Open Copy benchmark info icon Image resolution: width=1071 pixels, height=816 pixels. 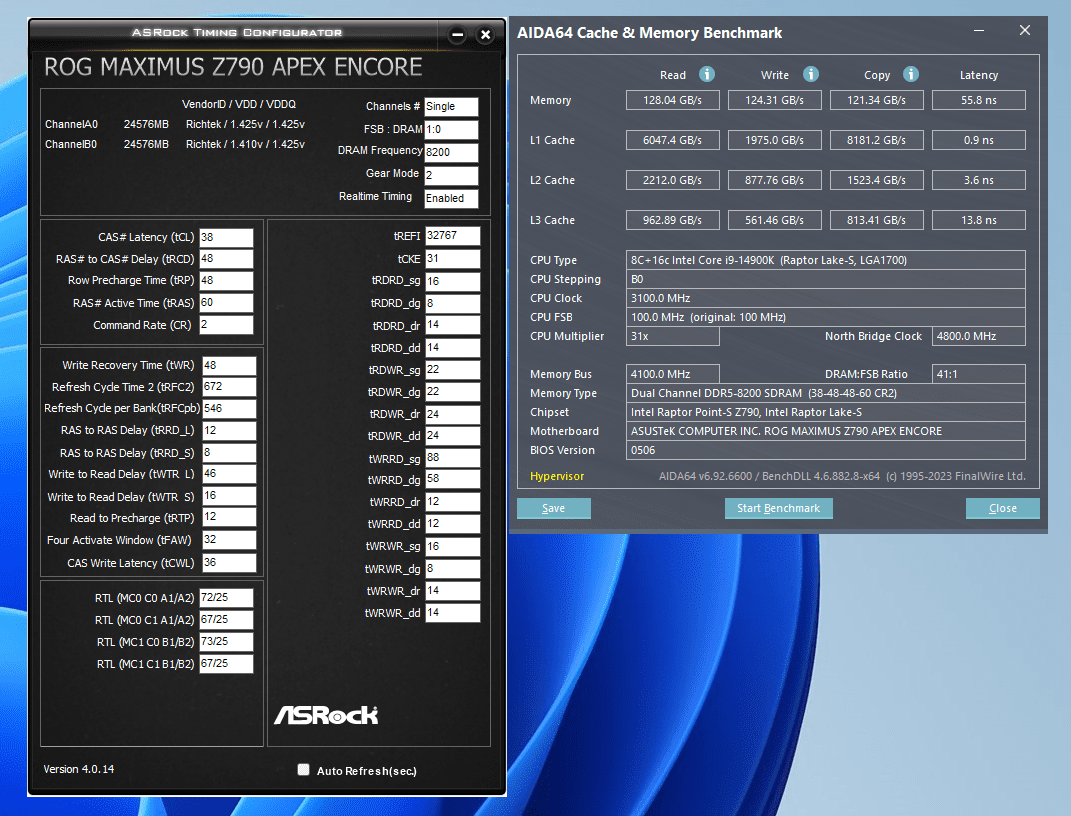(x=910, y=74)
